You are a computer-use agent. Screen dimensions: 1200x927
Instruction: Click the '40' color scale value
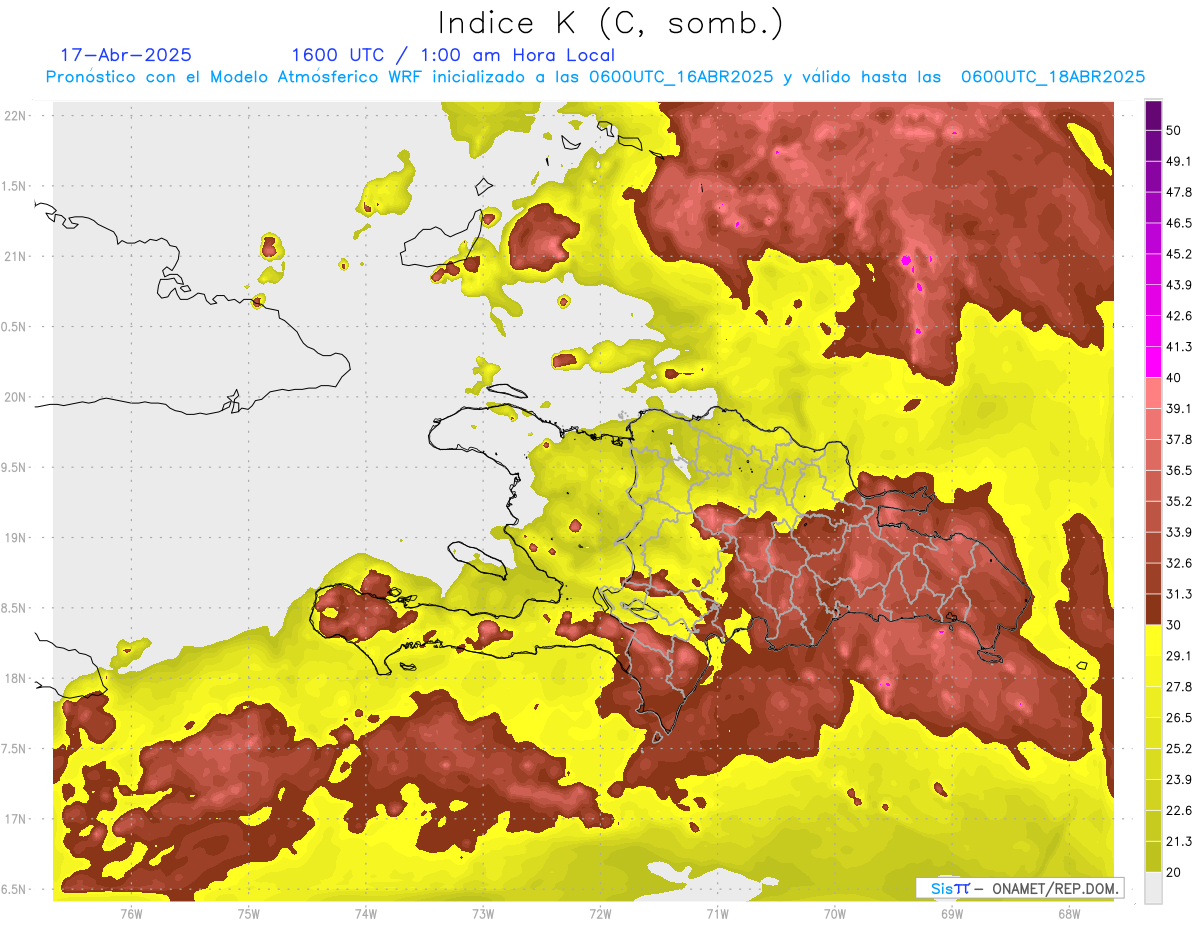coord(1174,378)
